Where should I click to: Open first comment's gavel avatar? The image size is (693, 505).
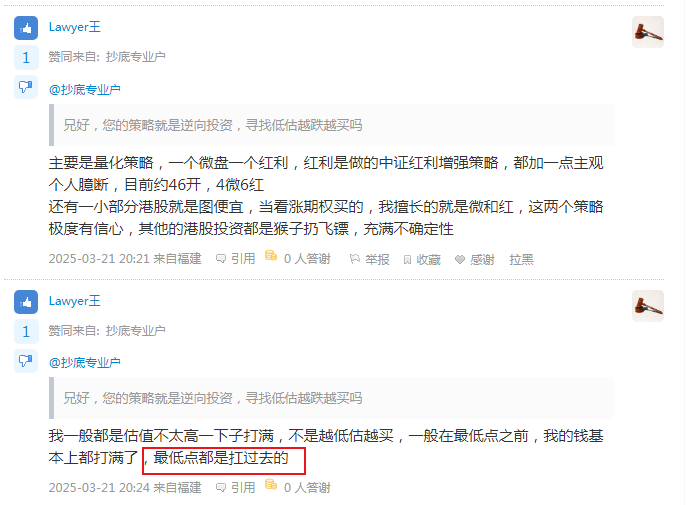point(647,32)
